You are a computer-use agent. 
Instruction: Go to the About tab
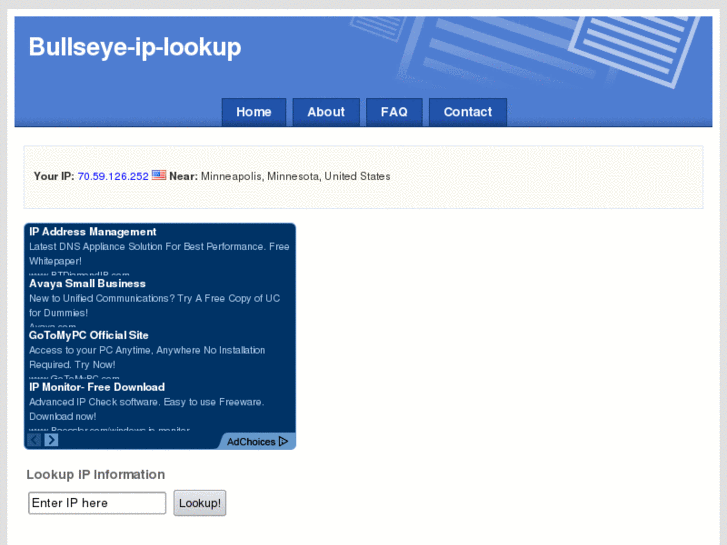click(326, 112)
